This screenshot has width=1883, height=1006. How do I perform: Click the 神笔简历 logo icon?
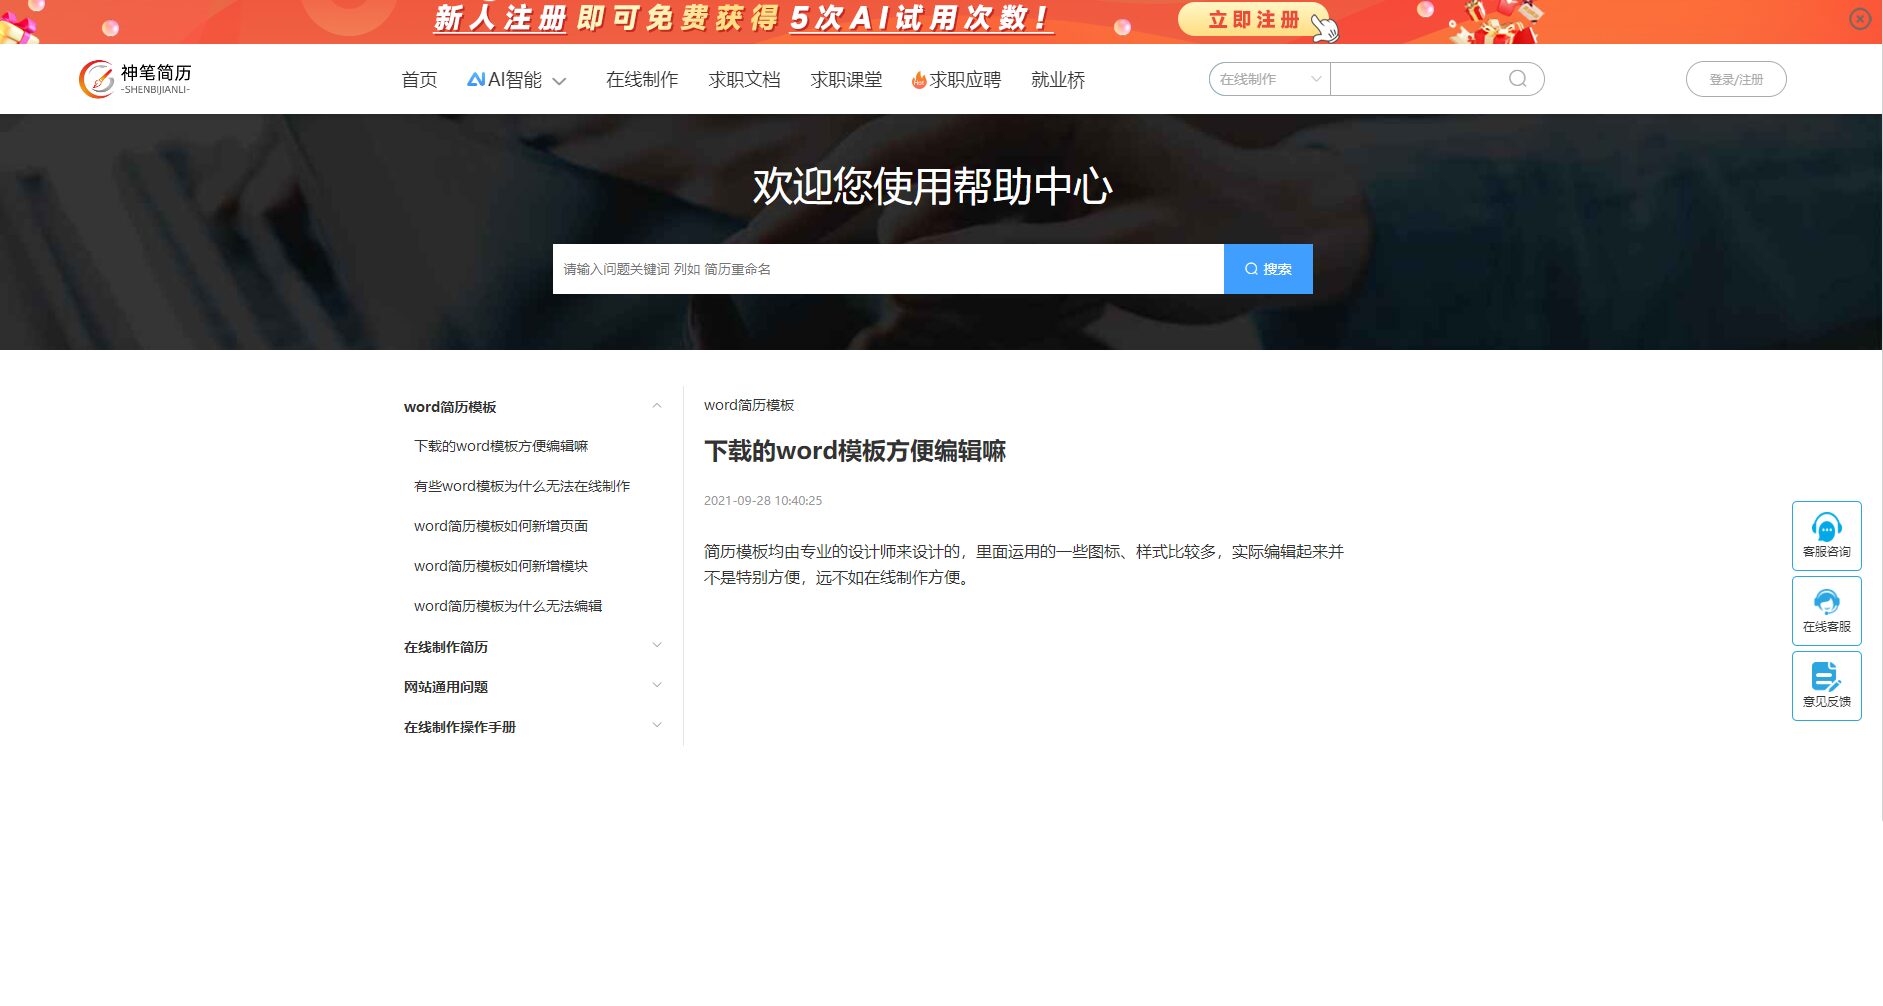pyautogui.click(x=97, y=79)
